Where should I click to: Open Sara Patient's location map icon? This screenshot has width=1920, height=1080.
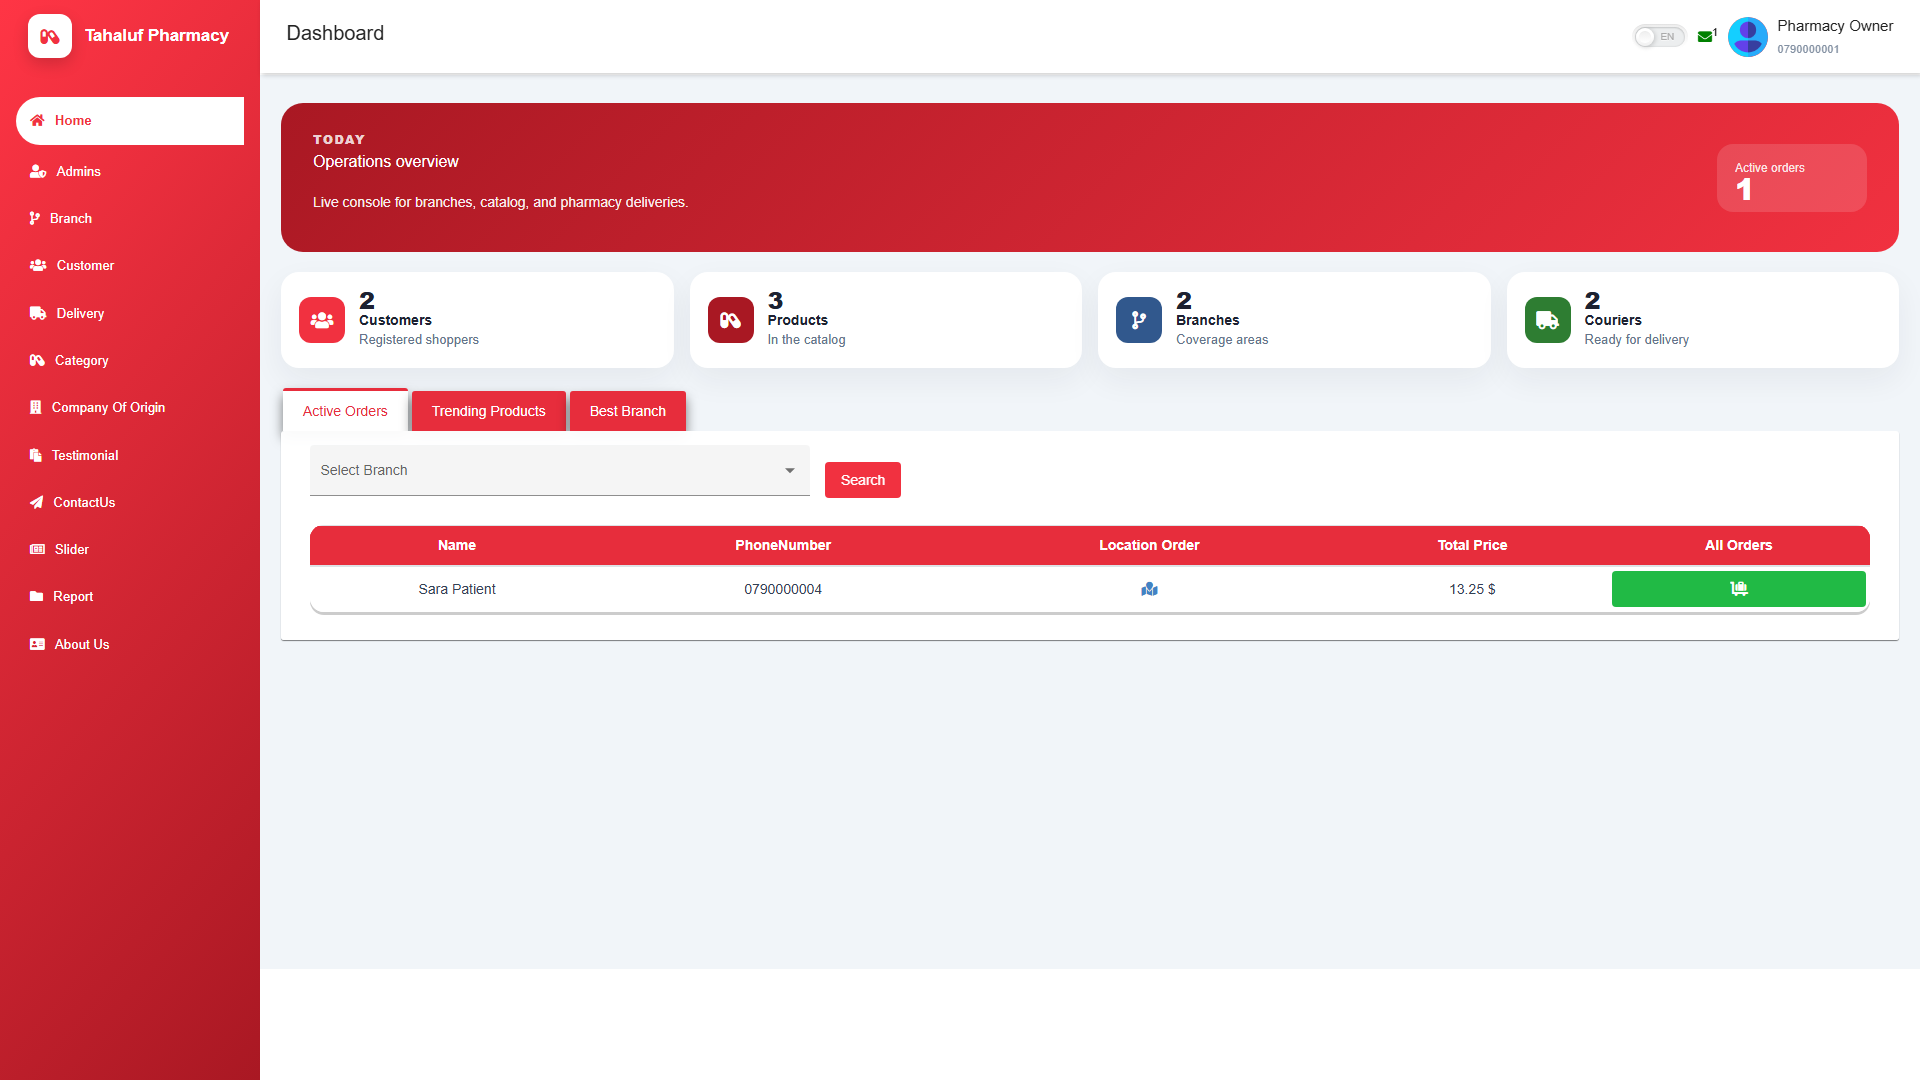[x=1149, y=589]
